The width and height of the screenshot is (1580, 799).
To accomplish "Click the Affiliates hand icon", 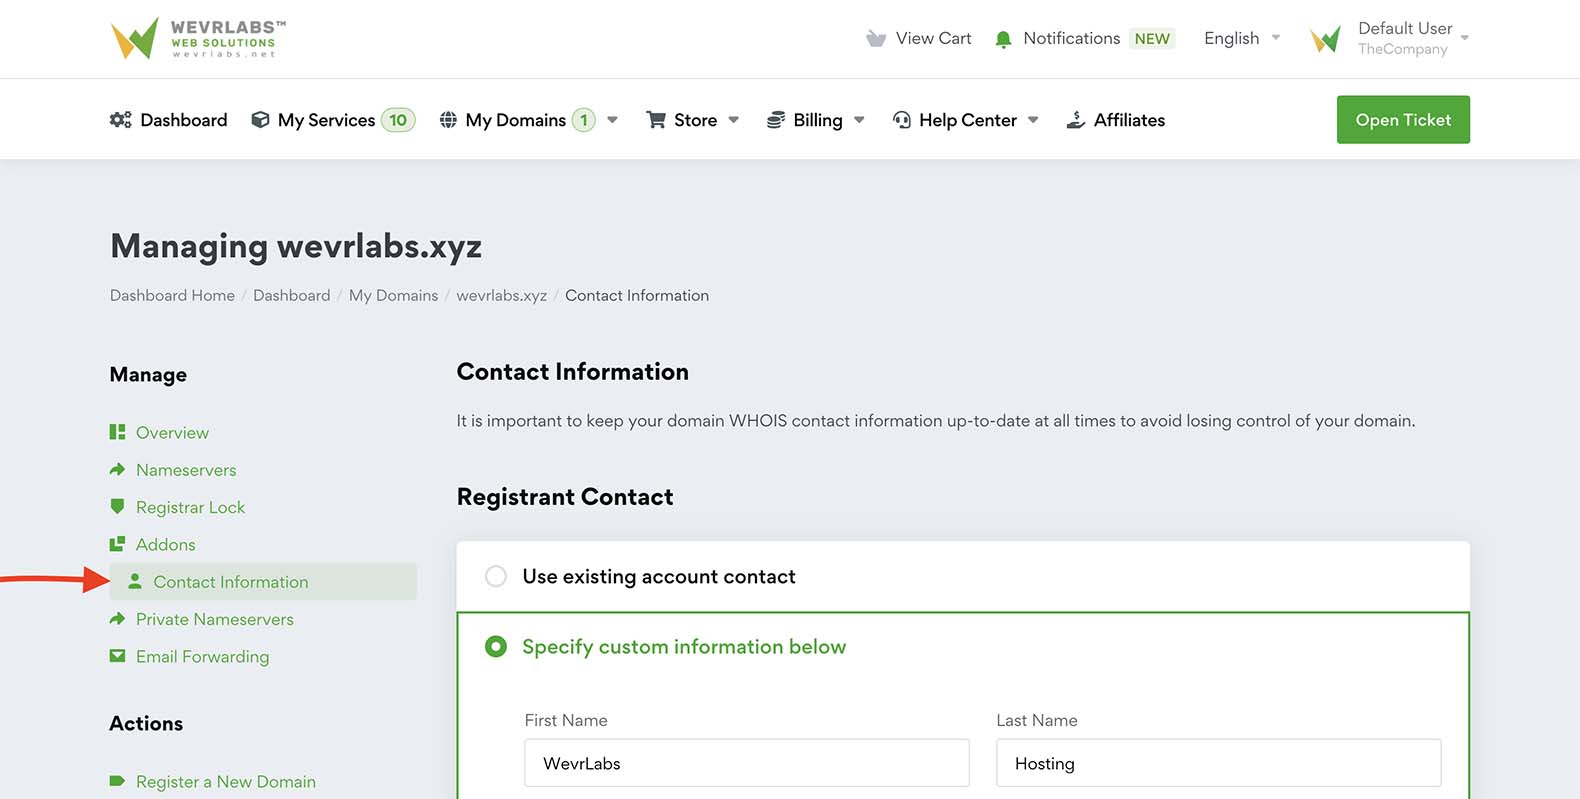I will [x=1076, y=120].
